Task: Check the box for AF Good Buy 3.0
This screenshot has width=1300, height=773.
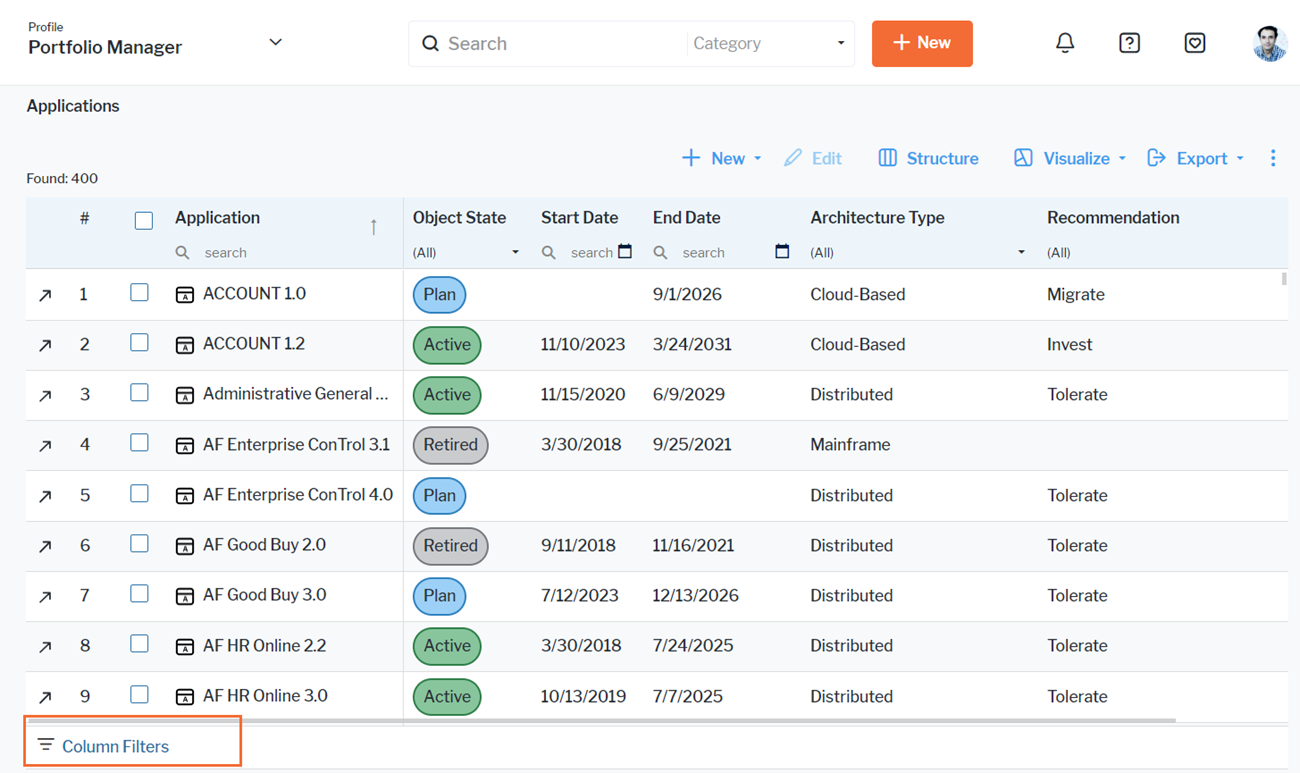Action: tap(139, 593)
